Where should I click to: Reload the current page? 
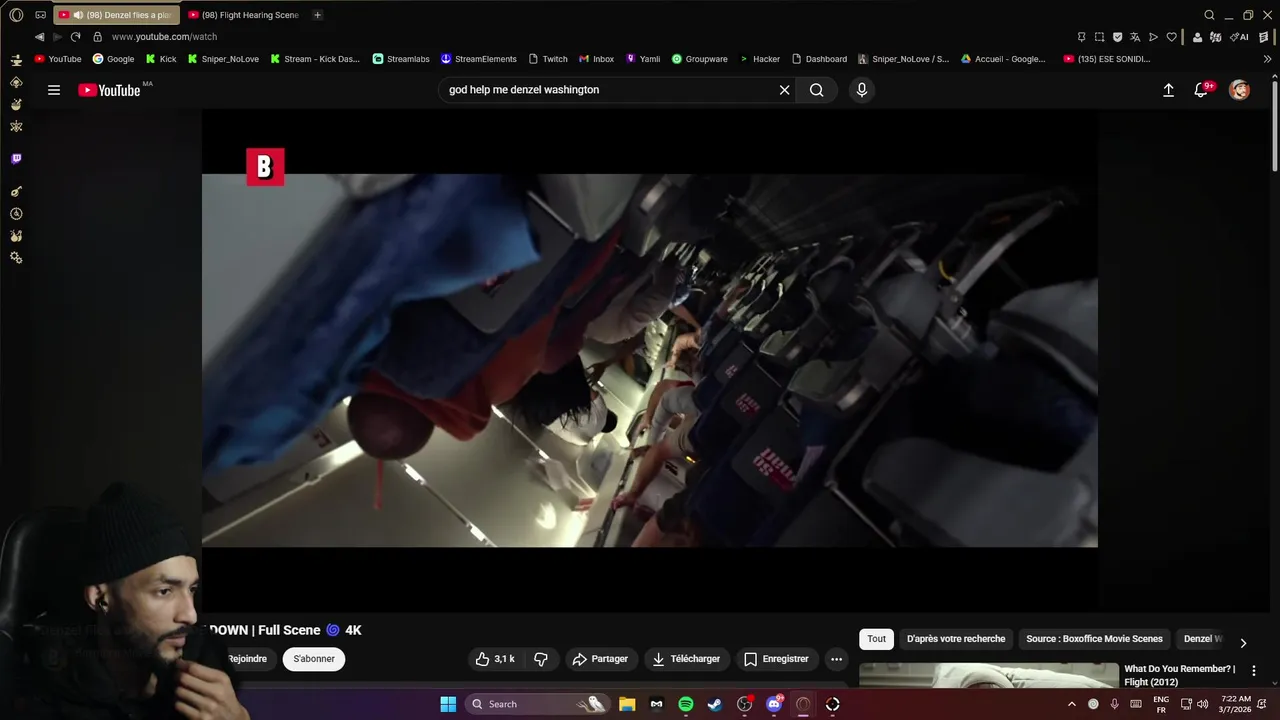pyautogui.click(x=75, y=37)
